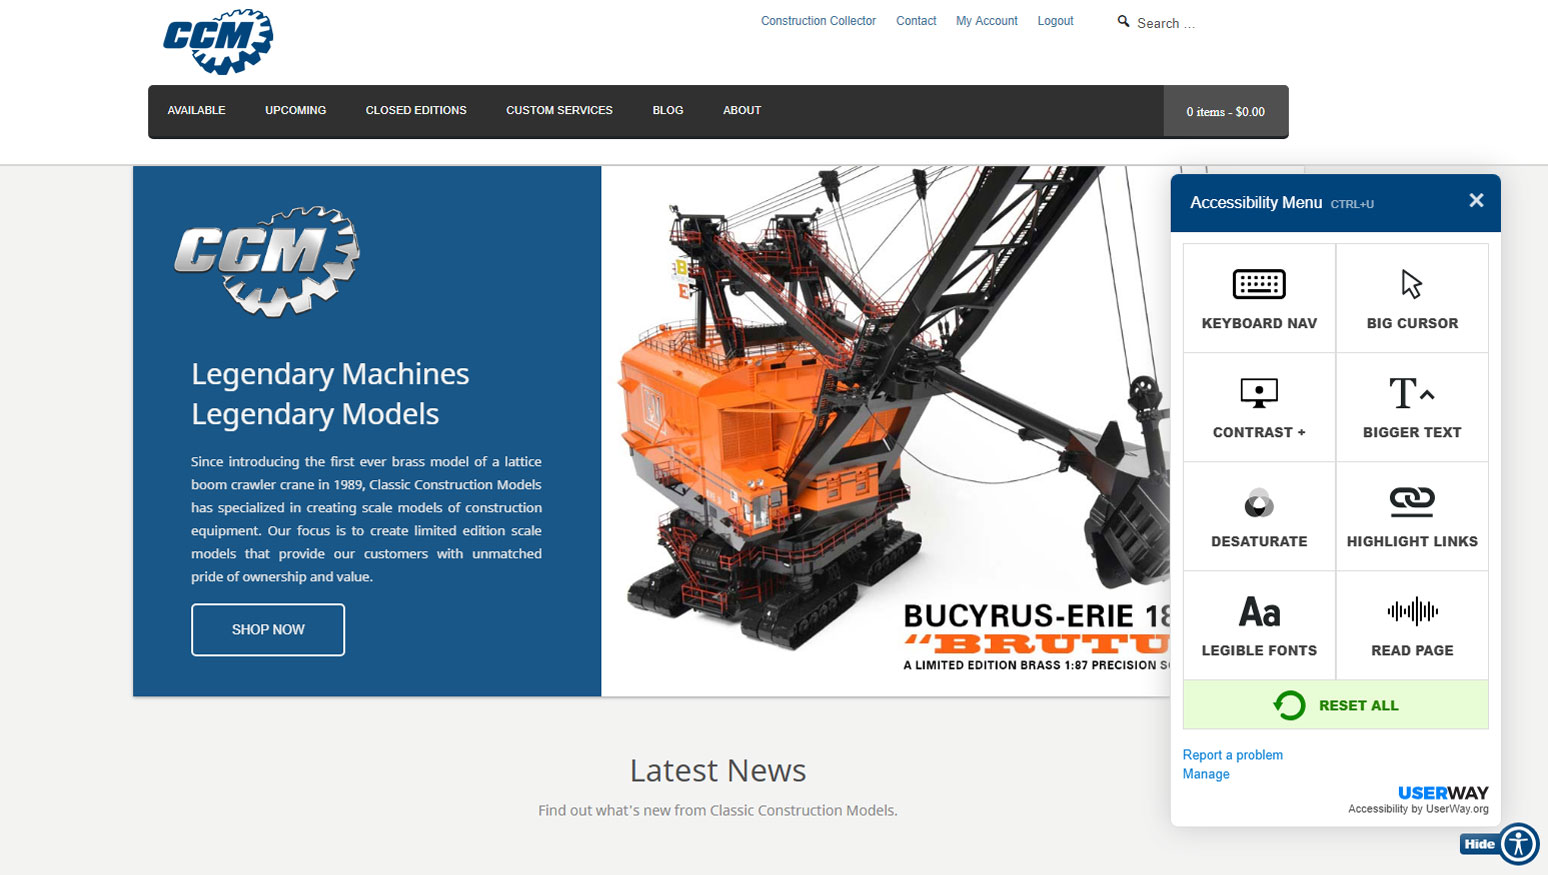
Task: Close the Accessibility Menu panel
Action: click(x=1476, y=201)
